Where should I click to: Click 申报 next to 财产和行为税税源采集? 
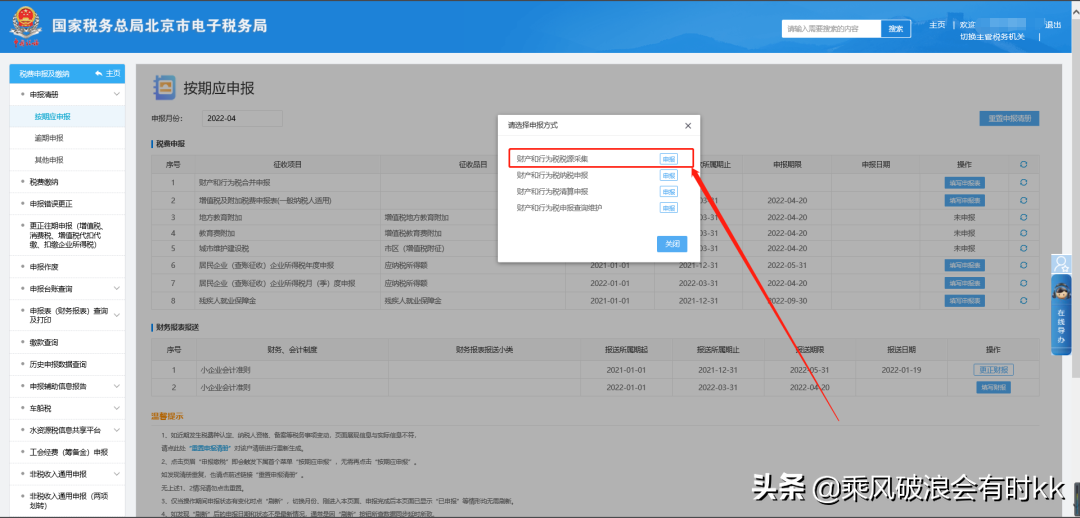coord(668,159)
